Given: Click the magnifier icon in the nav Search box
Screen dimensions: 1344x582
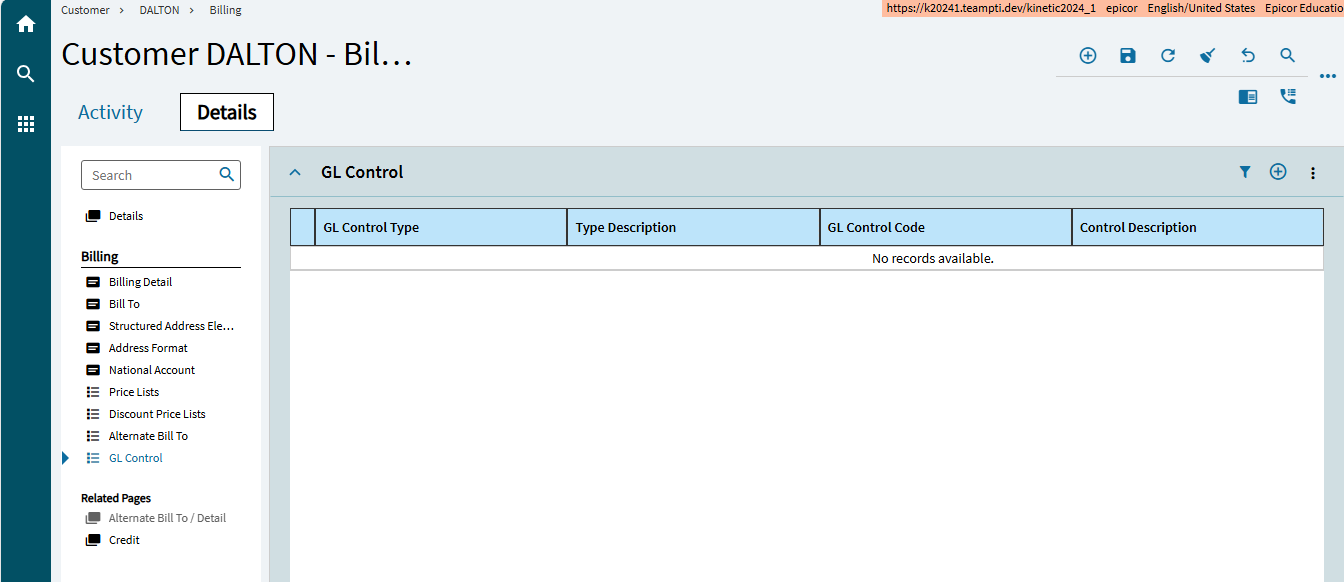Looking at the screenshot, I should (x=227, y=174).
